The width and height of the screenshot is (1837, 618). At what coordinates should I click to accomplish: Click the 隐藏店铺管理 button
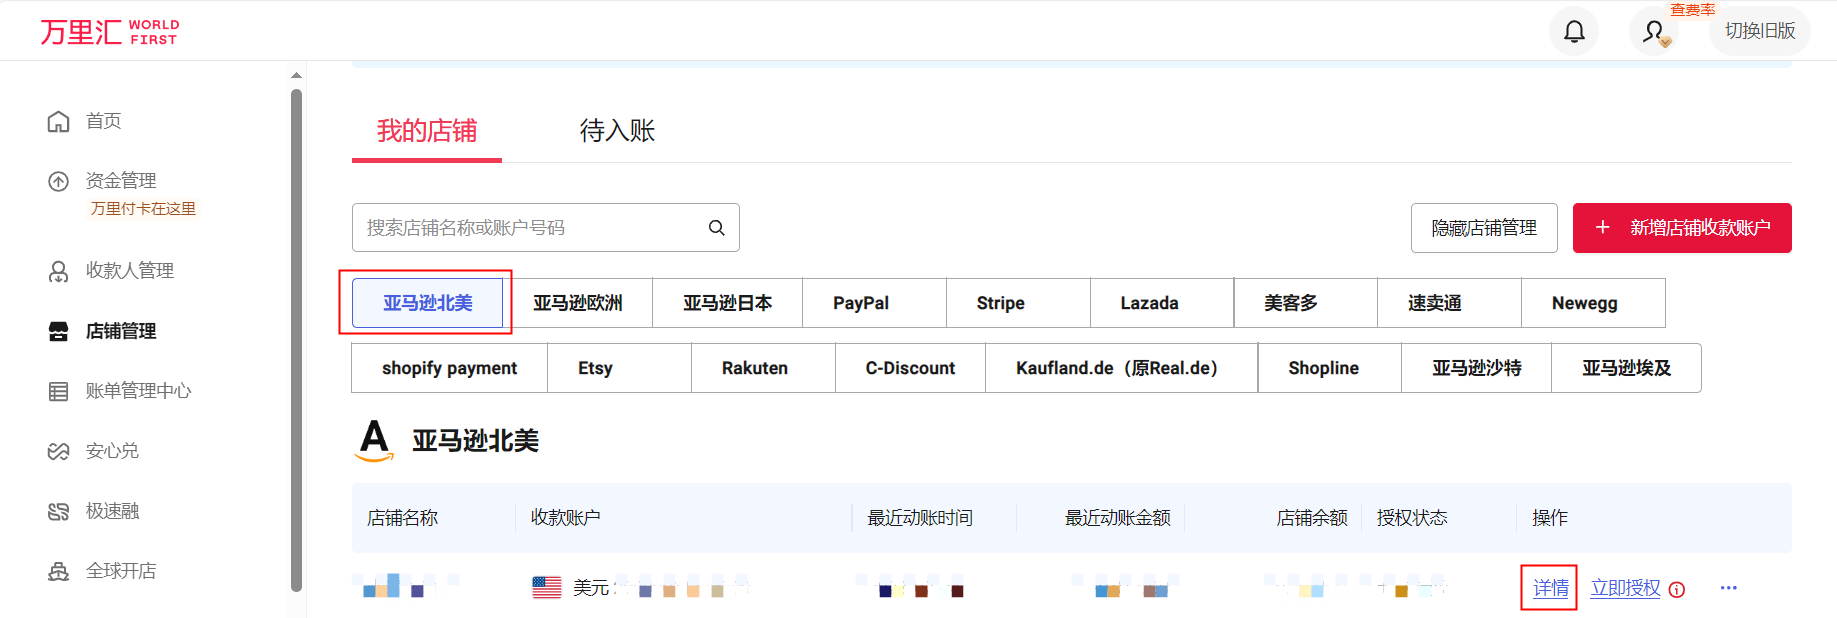point(1484,228)
